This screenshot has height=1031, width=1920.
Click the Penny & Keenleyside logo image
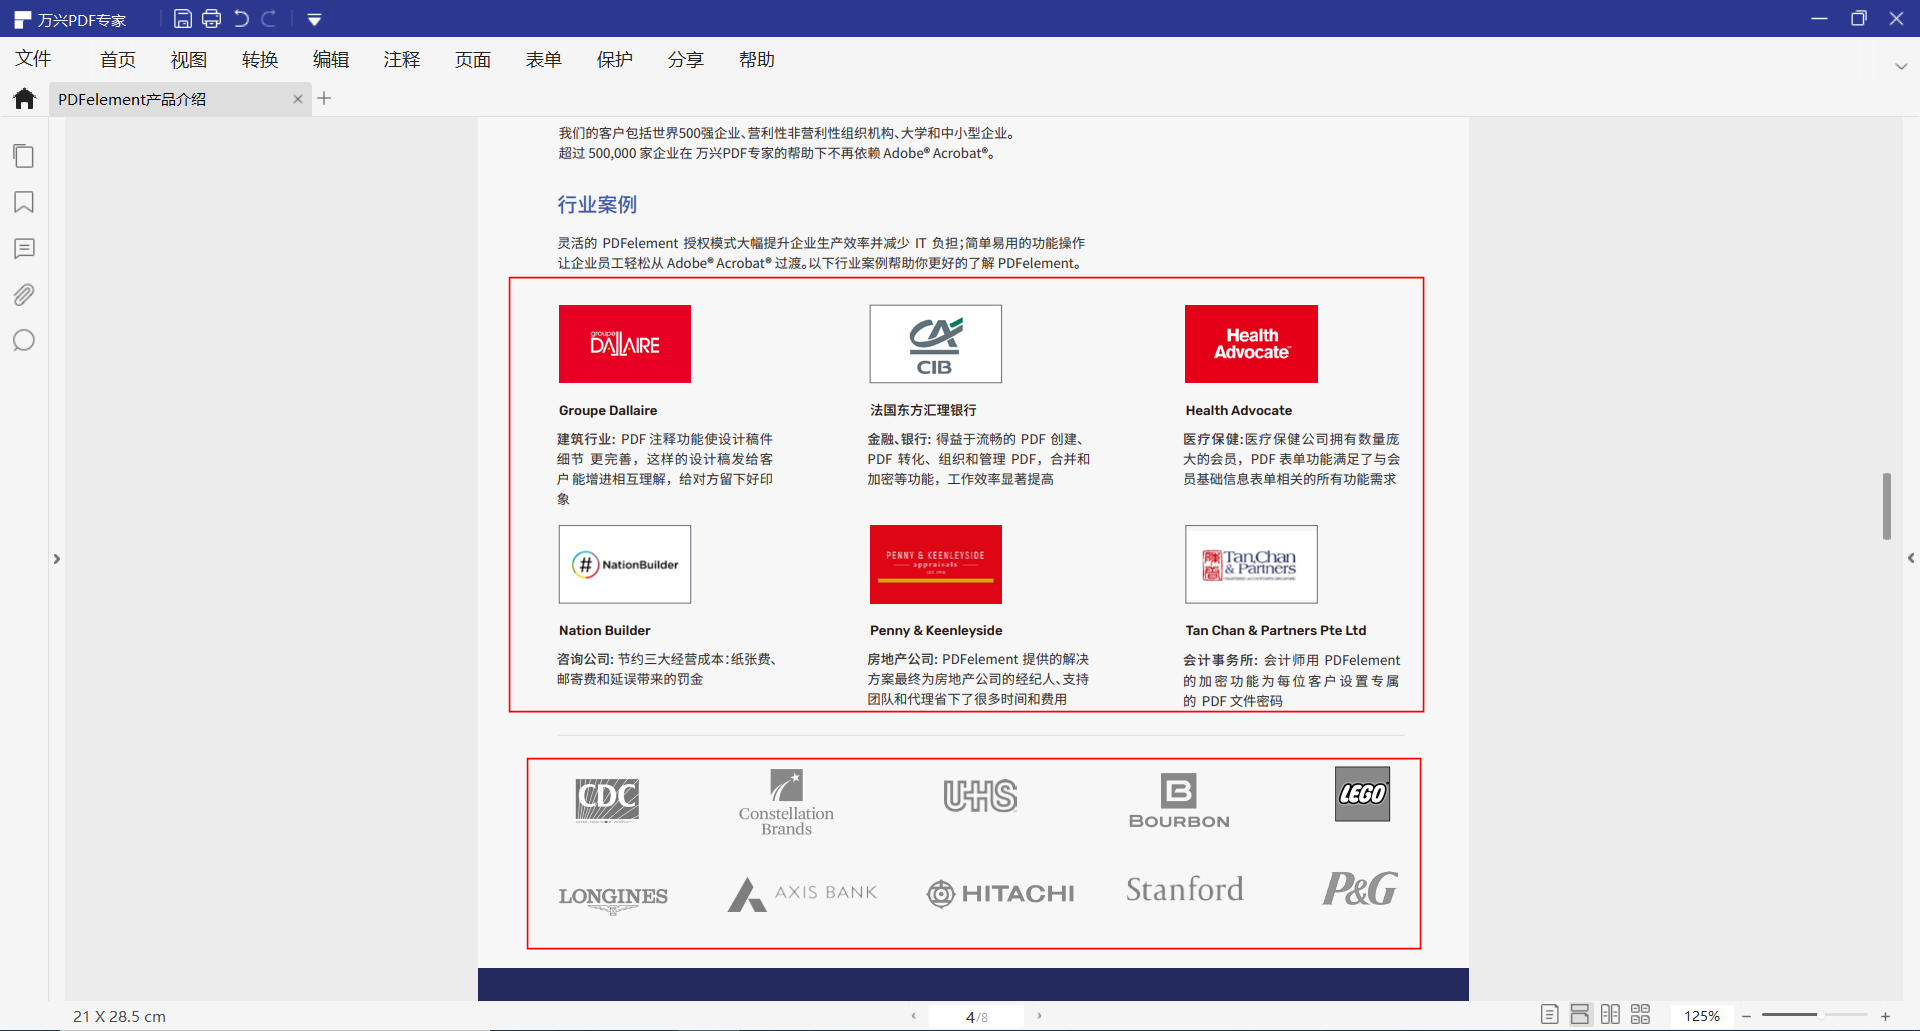pyautogui.click(x=936, y=564)
